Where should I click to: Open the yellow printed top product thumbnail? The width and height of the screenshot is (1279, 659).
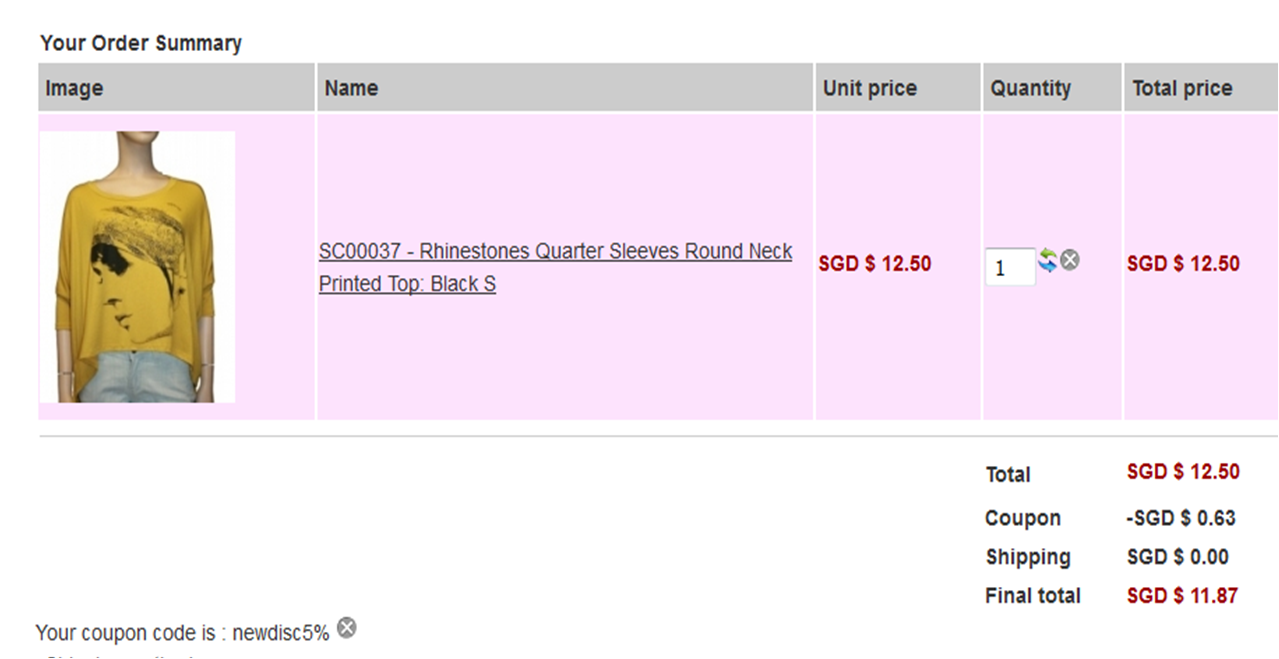point(137,267)
